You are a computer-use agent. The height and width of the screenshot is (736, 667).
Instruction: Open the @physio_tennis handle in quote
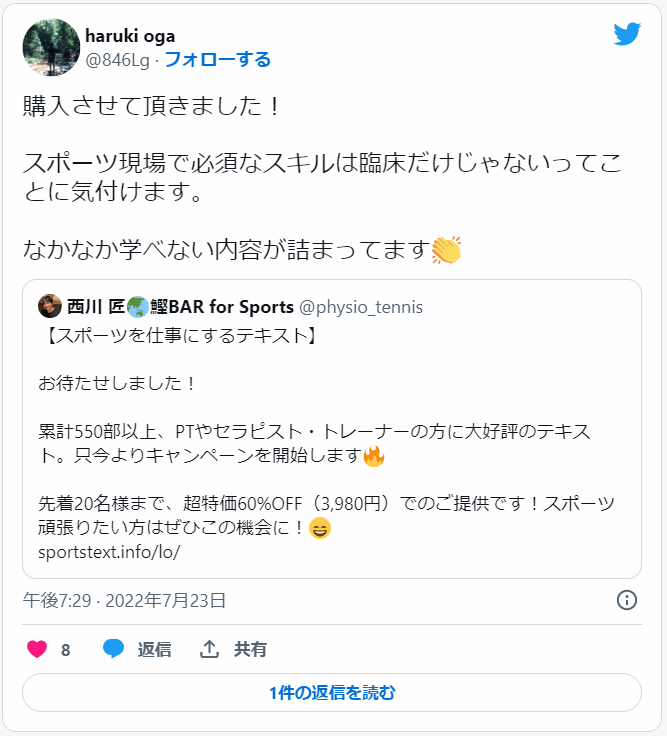(361, 306)
